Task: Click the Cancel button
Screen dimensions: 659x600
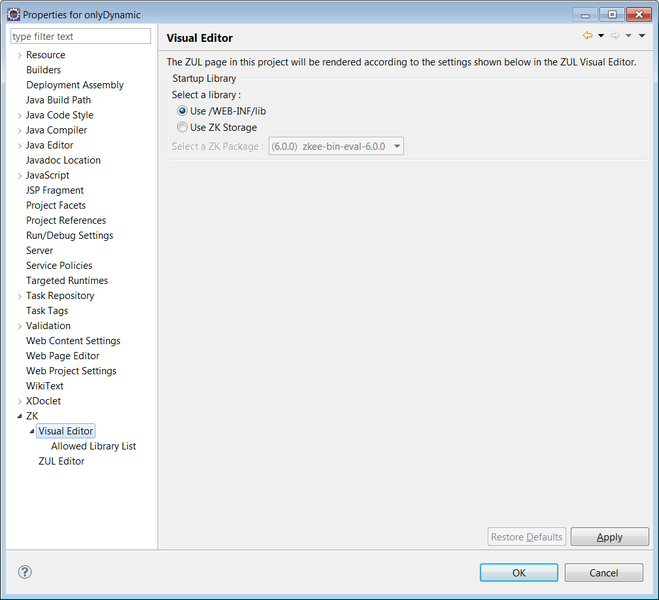Action: point(603,573)
